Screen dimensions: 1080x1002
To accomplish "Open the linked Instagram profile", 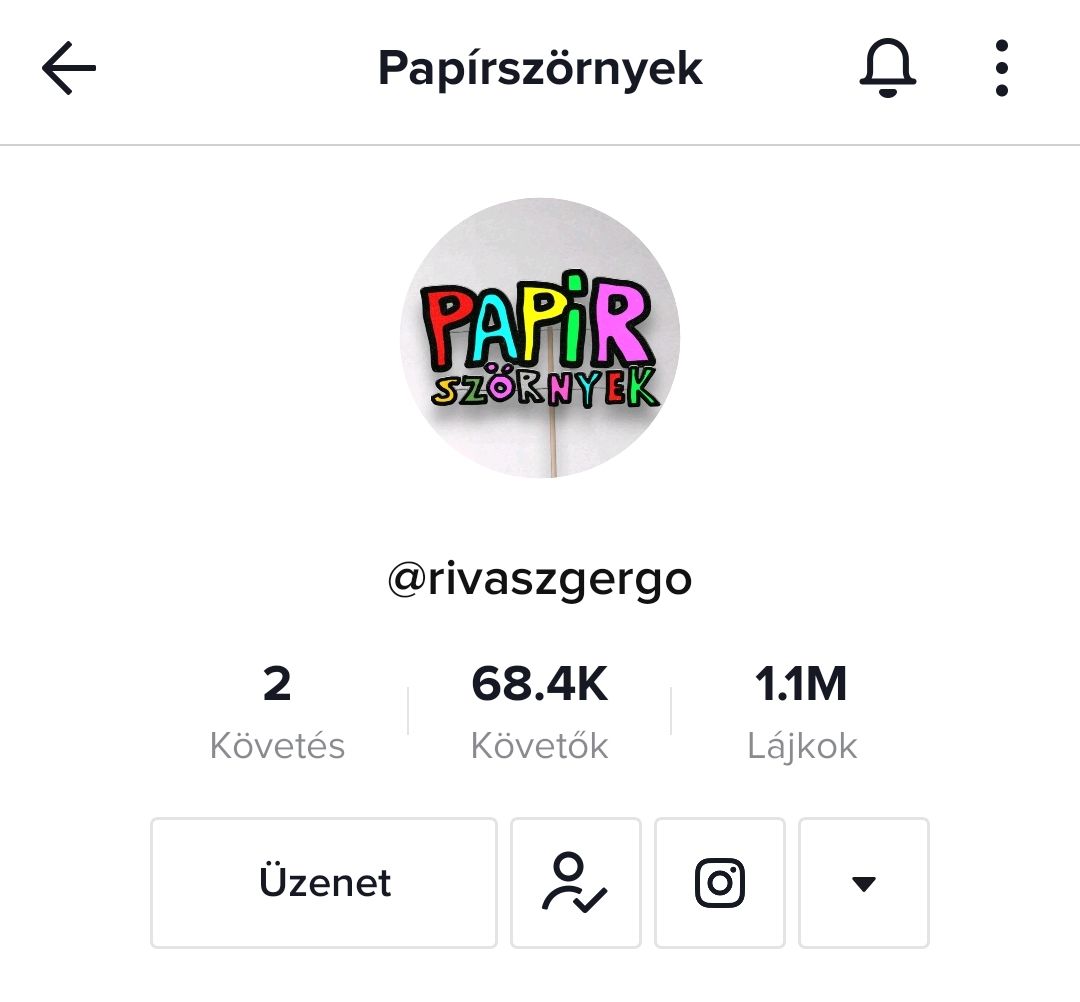I will click(x=720, y=883).
